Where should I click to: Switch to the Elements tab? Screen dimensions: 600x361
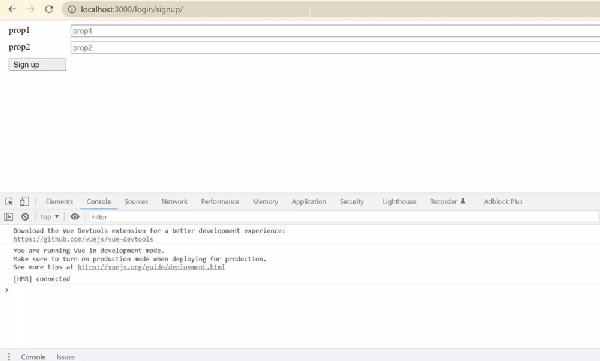(59, 201)
